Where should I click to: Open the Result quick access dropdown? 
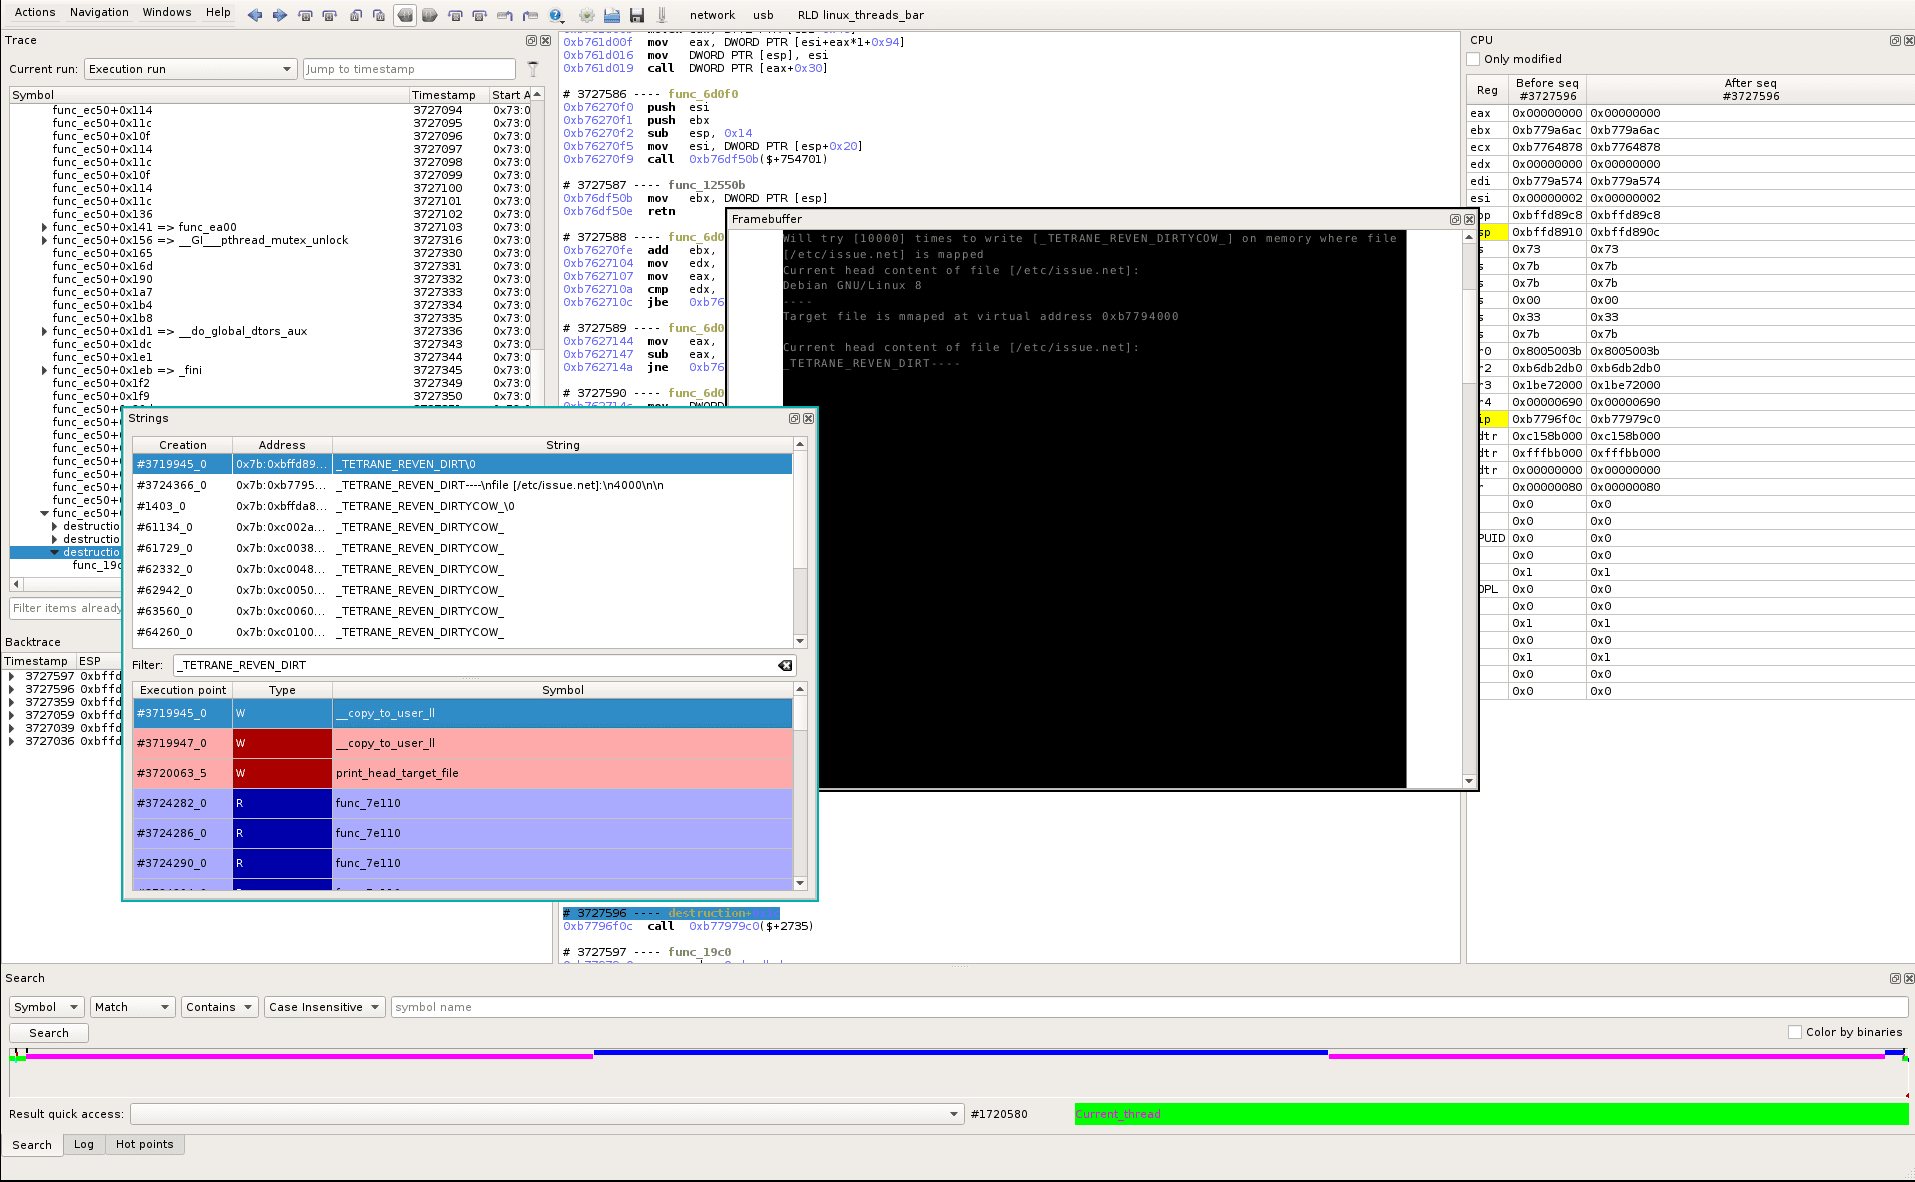click(x=954, y=1114)
